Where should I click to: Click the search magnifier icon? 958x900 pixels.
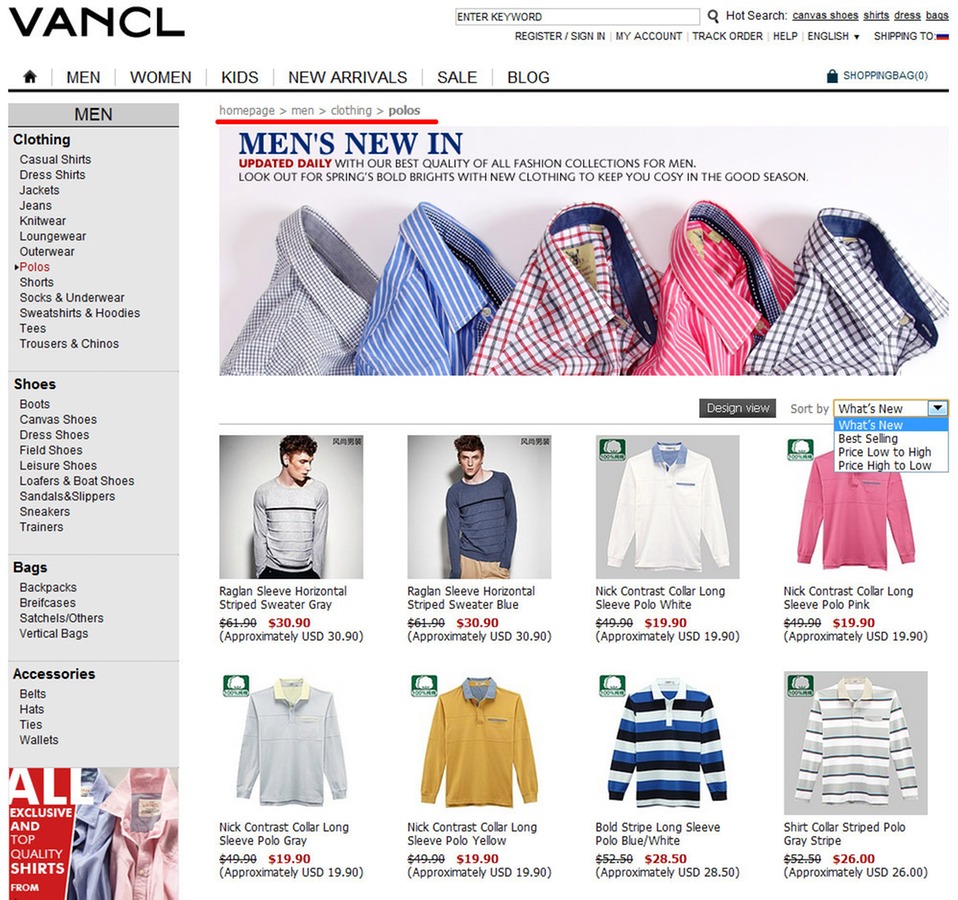point(712,16)
